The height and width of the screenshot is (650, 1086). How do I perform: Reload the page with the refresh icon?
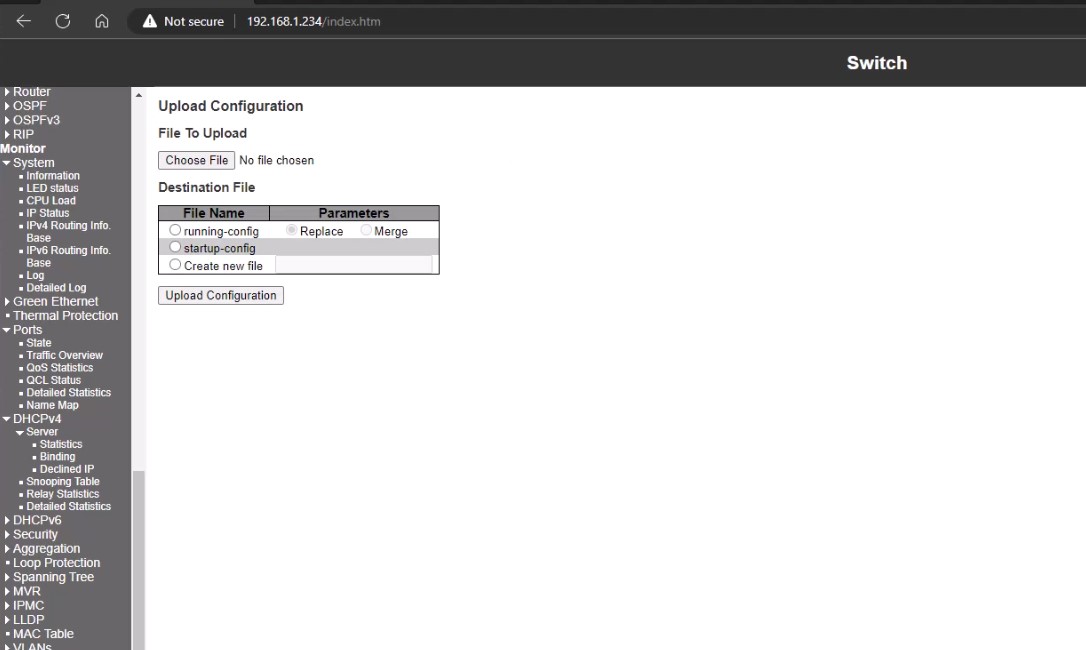[63, 21]
